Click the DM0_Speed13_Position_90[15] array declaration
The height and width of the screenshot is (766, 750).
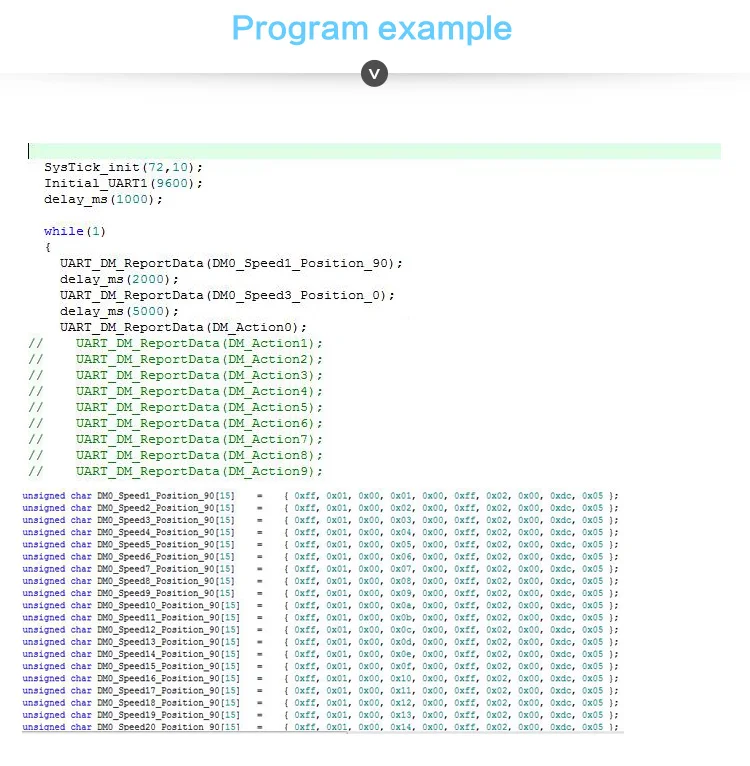point(321,642)
